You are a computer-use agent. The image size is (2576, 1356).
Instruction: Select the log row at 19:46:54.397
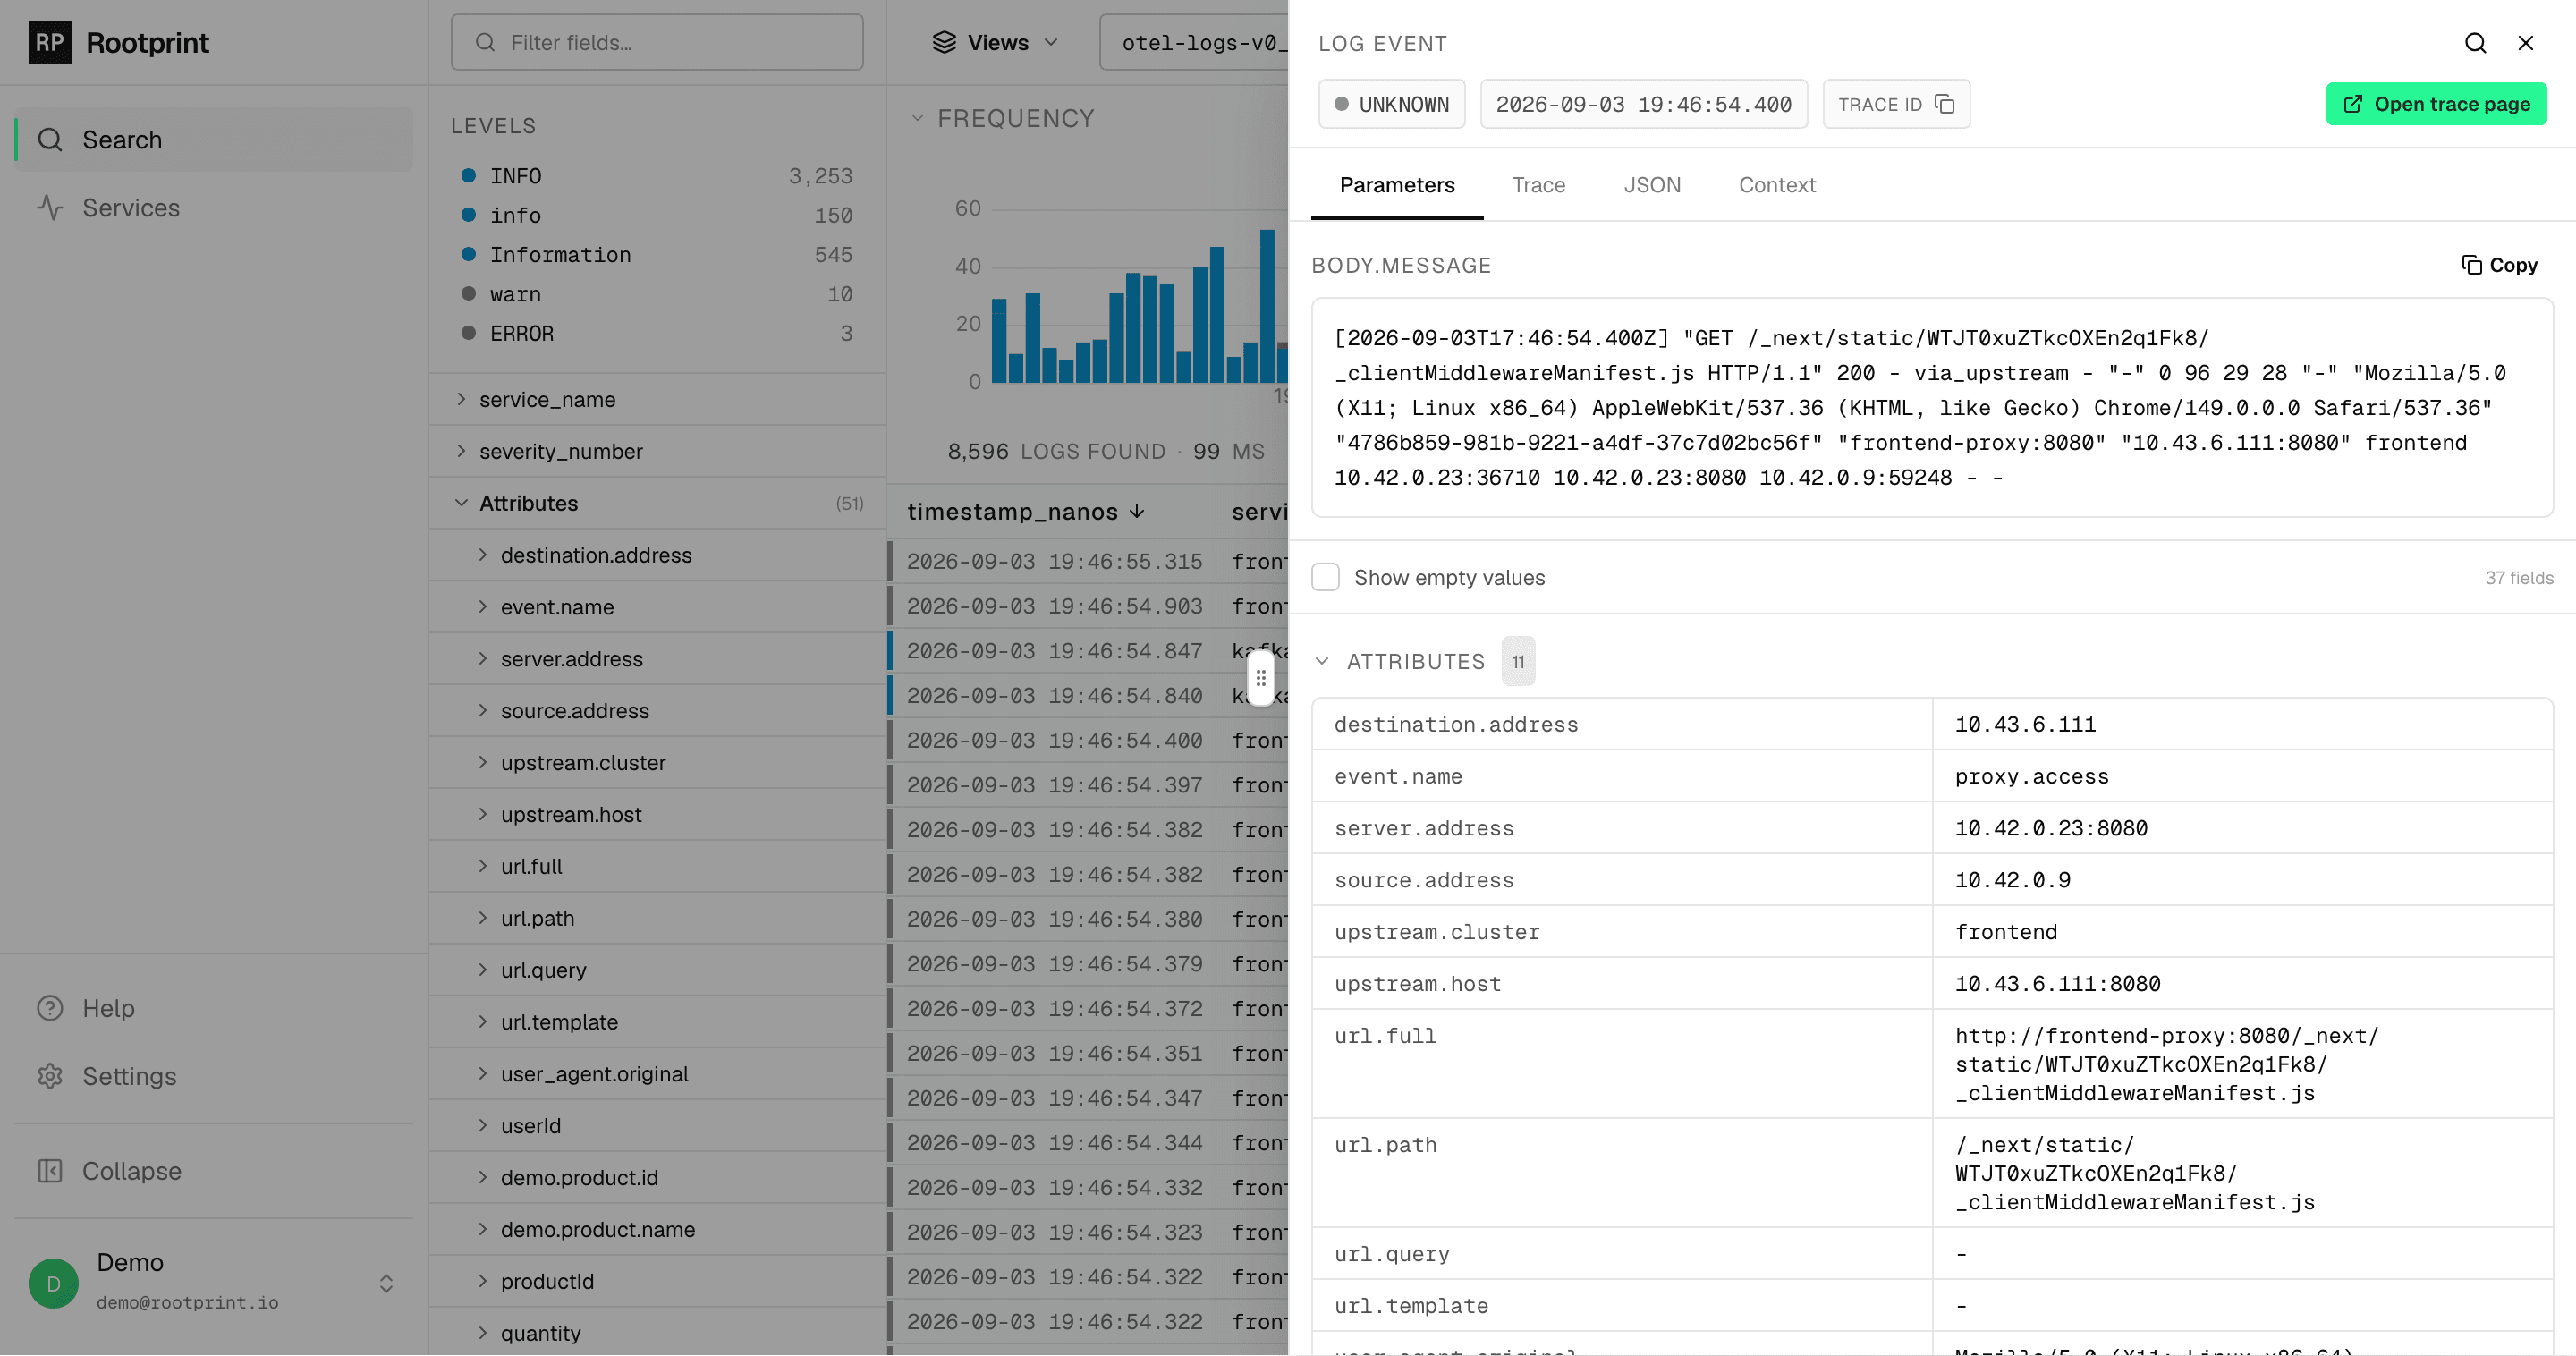pyautogui.click(x=1088, y=785)
